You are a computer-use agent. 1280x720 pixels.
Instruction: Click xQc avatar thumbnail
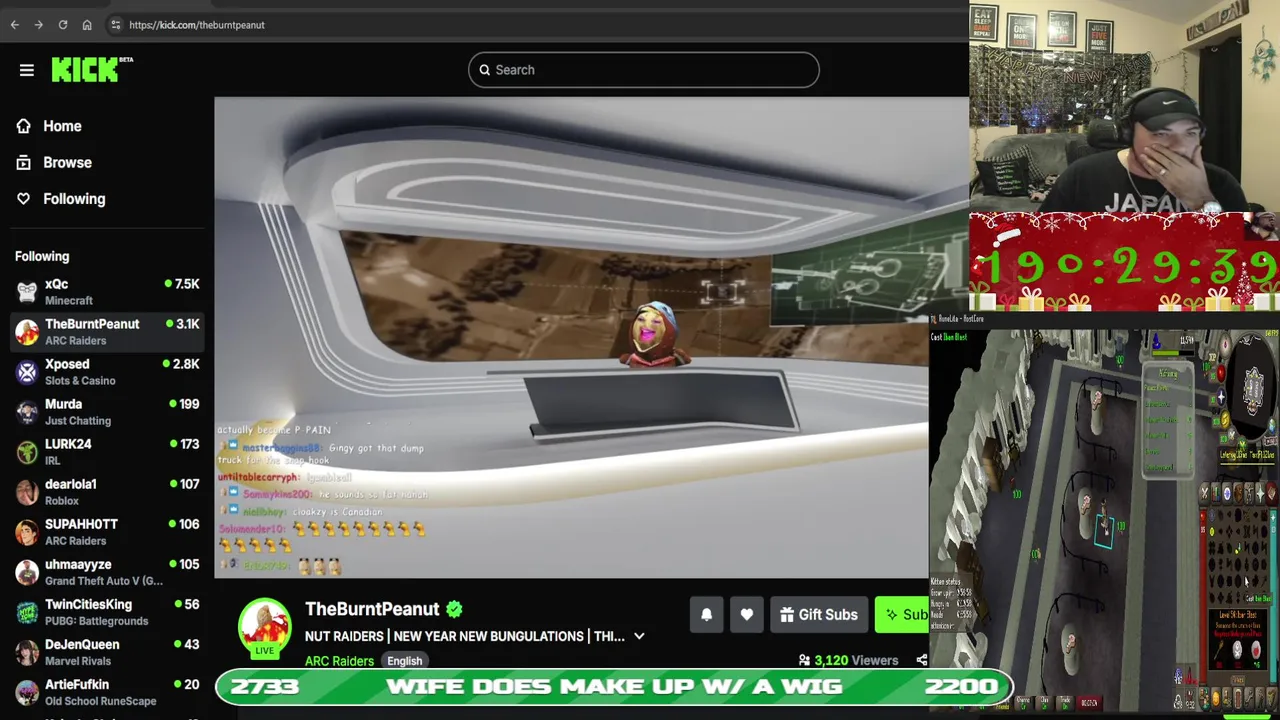(x=27, y=292)
